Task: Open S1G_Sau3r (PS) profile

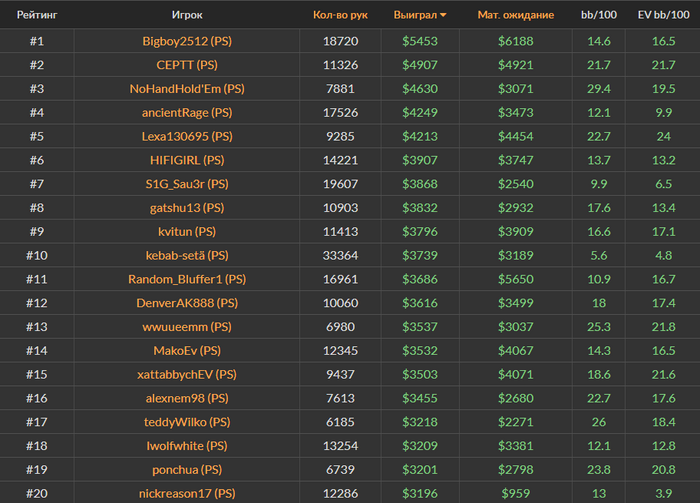Action: tap(187, 184)
